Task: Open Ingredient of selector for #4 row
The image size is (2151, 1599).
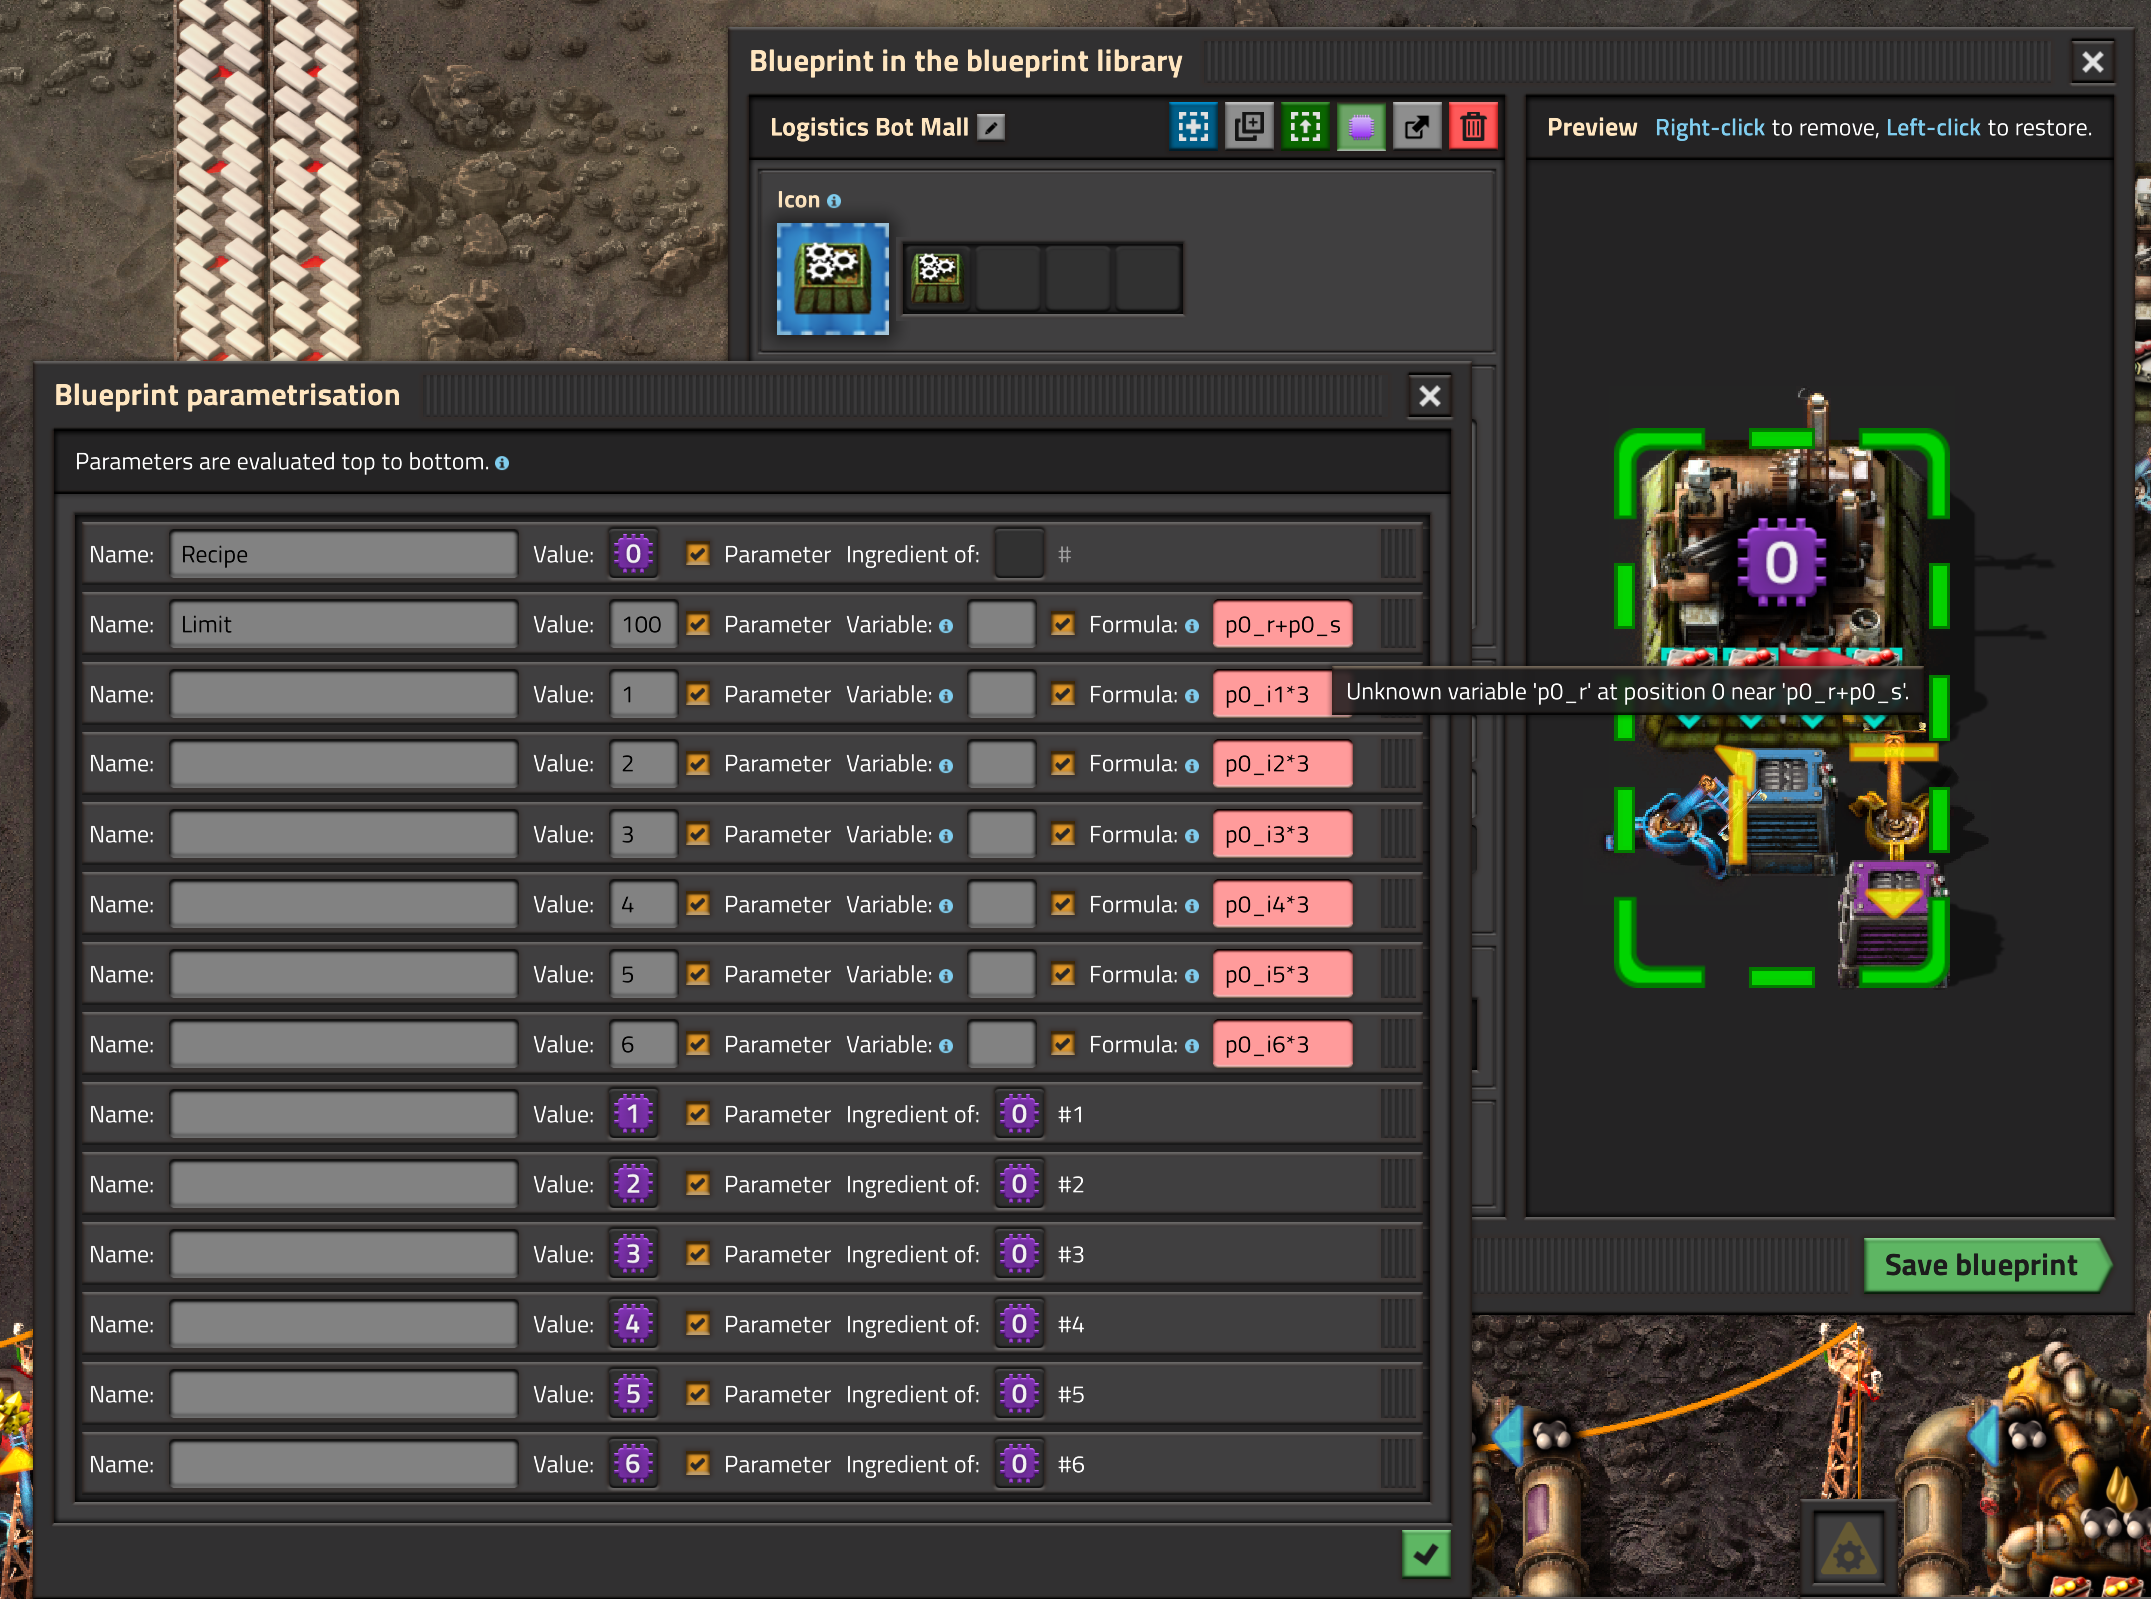Action: coord(1019,1324)
